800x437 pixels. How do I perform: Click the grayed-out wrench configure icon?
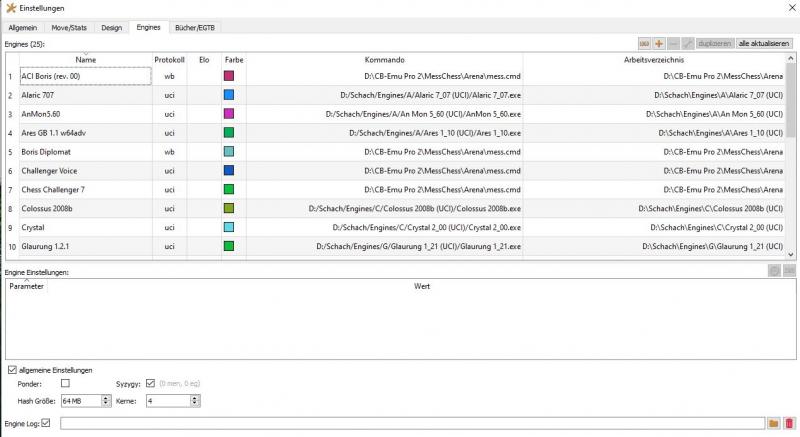(687, 44)
